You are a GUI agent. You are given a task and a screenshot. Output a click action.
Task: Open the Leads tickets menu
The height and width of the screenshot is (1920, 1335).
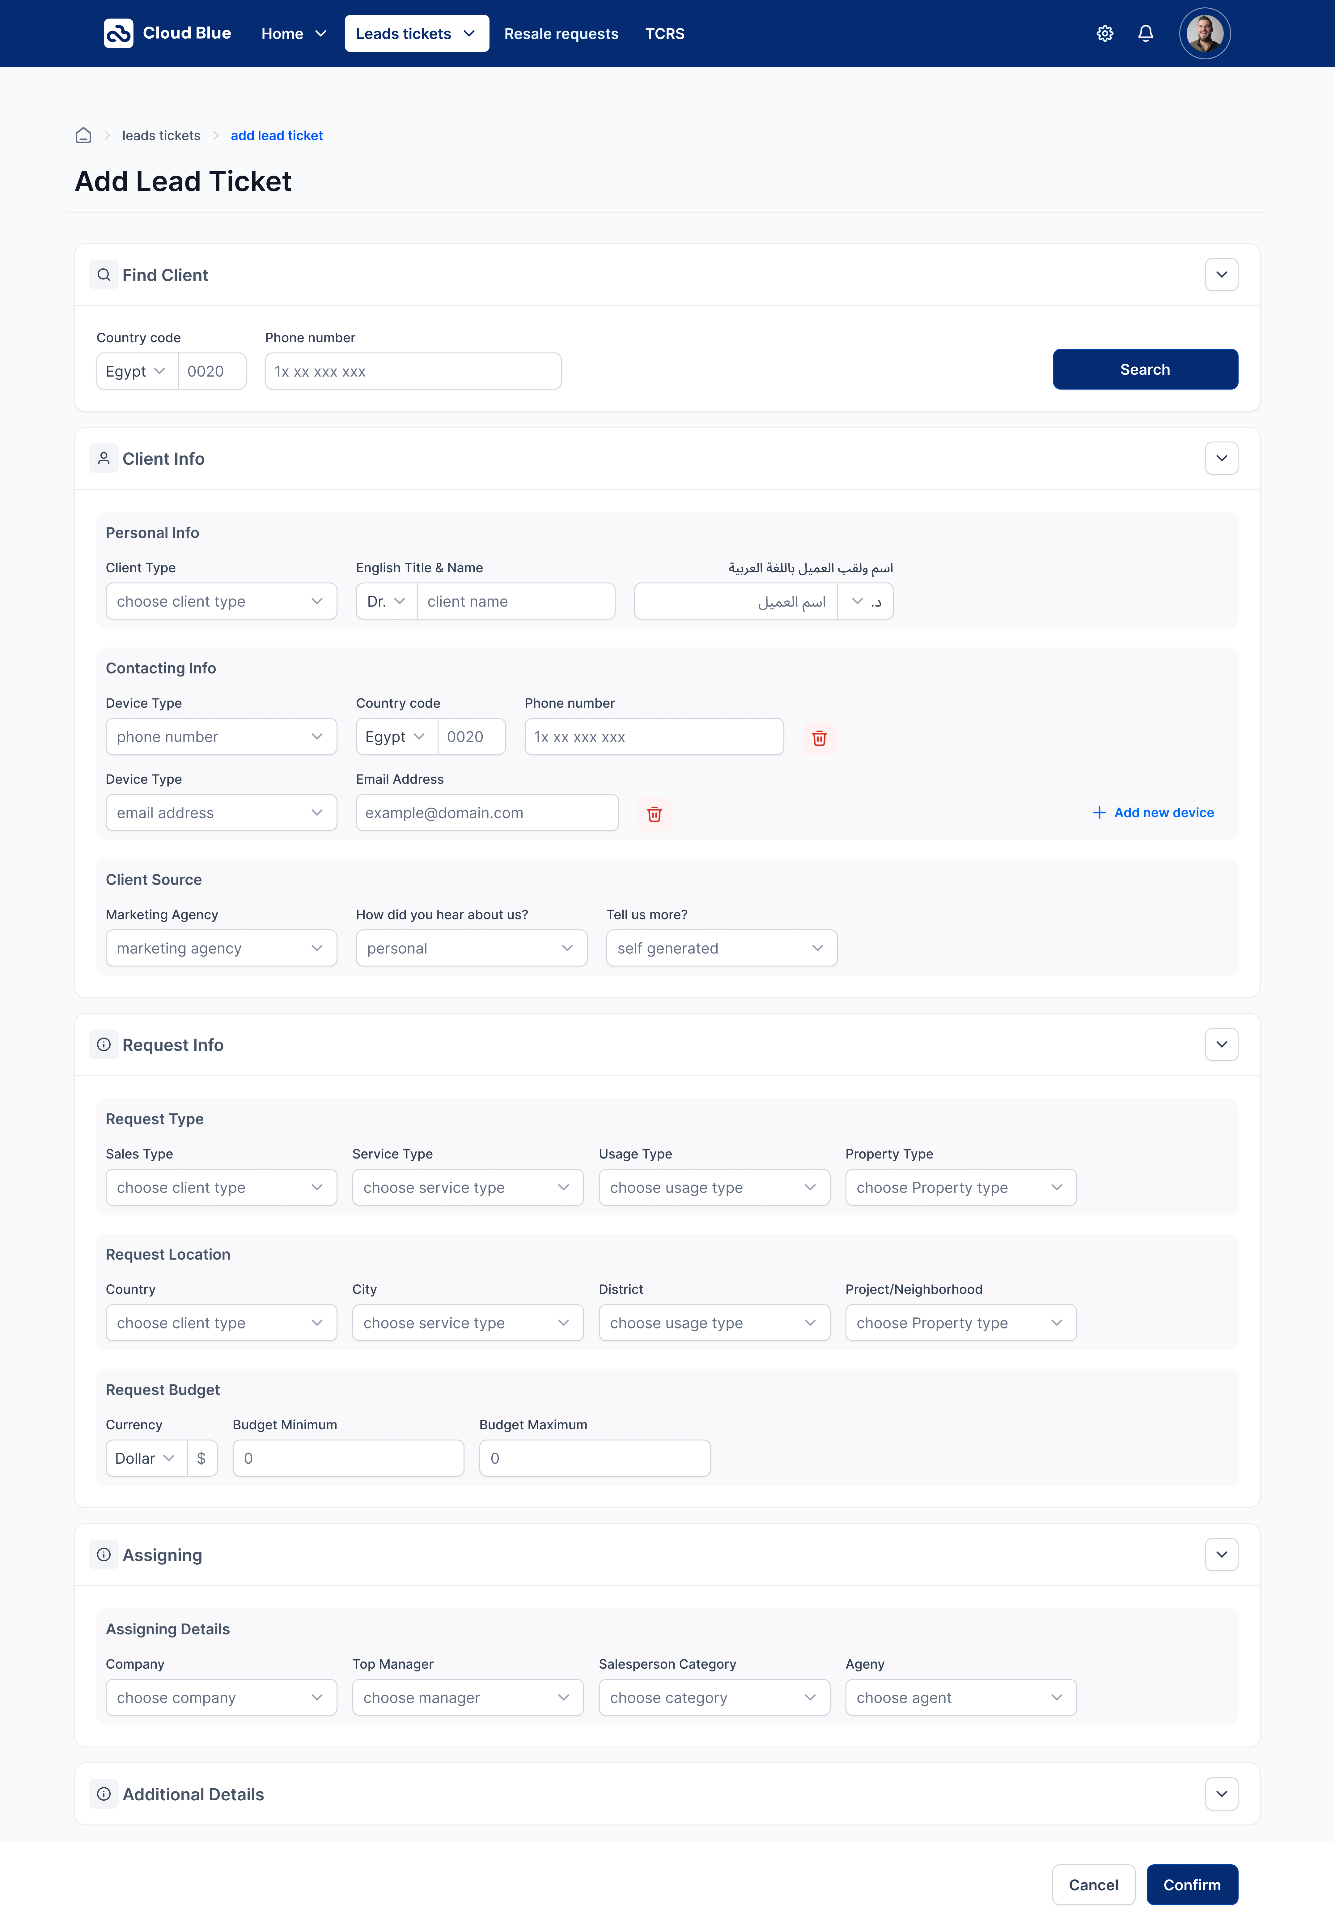point(417,34)
